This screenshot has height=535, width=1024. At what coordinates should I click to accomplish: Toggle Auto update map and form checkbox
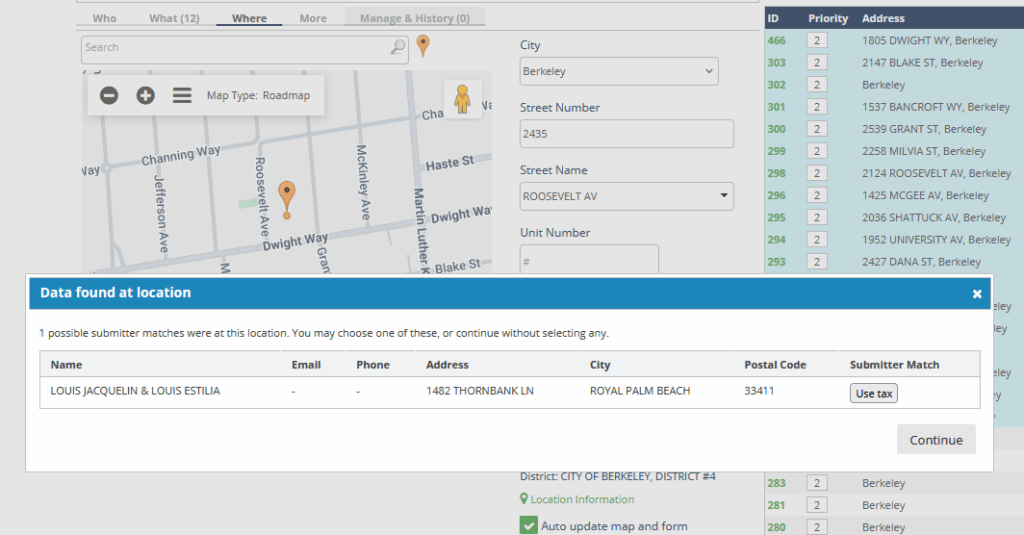pyautogui.click(x=529, y=525)
